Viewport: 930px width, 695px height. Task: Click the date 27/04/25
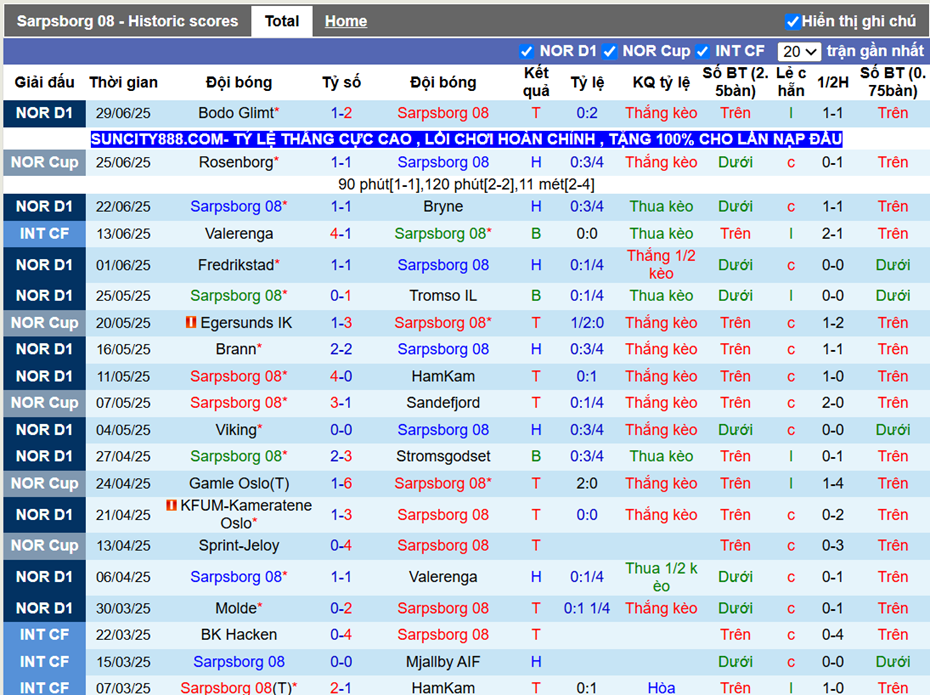point(123,457)
